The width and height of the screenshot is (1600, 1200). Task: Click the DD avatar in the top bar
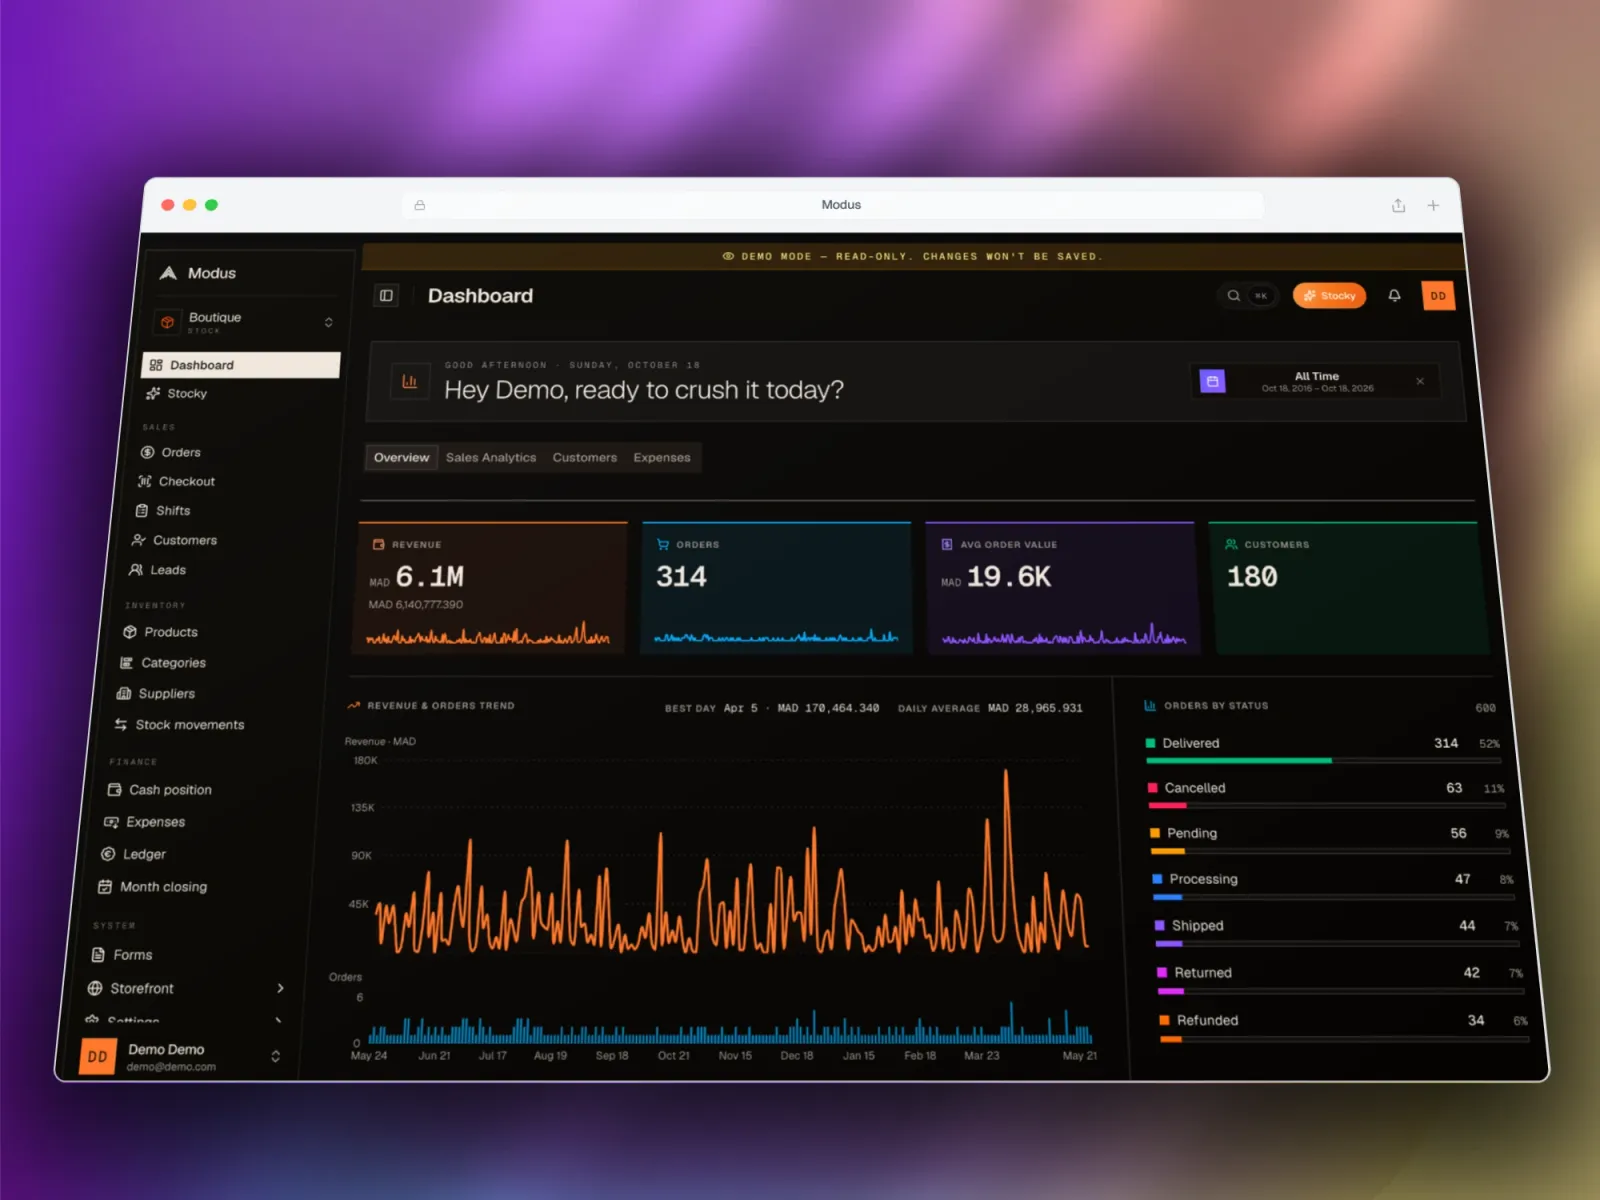pyautogui.click(x=1438, y=296)
